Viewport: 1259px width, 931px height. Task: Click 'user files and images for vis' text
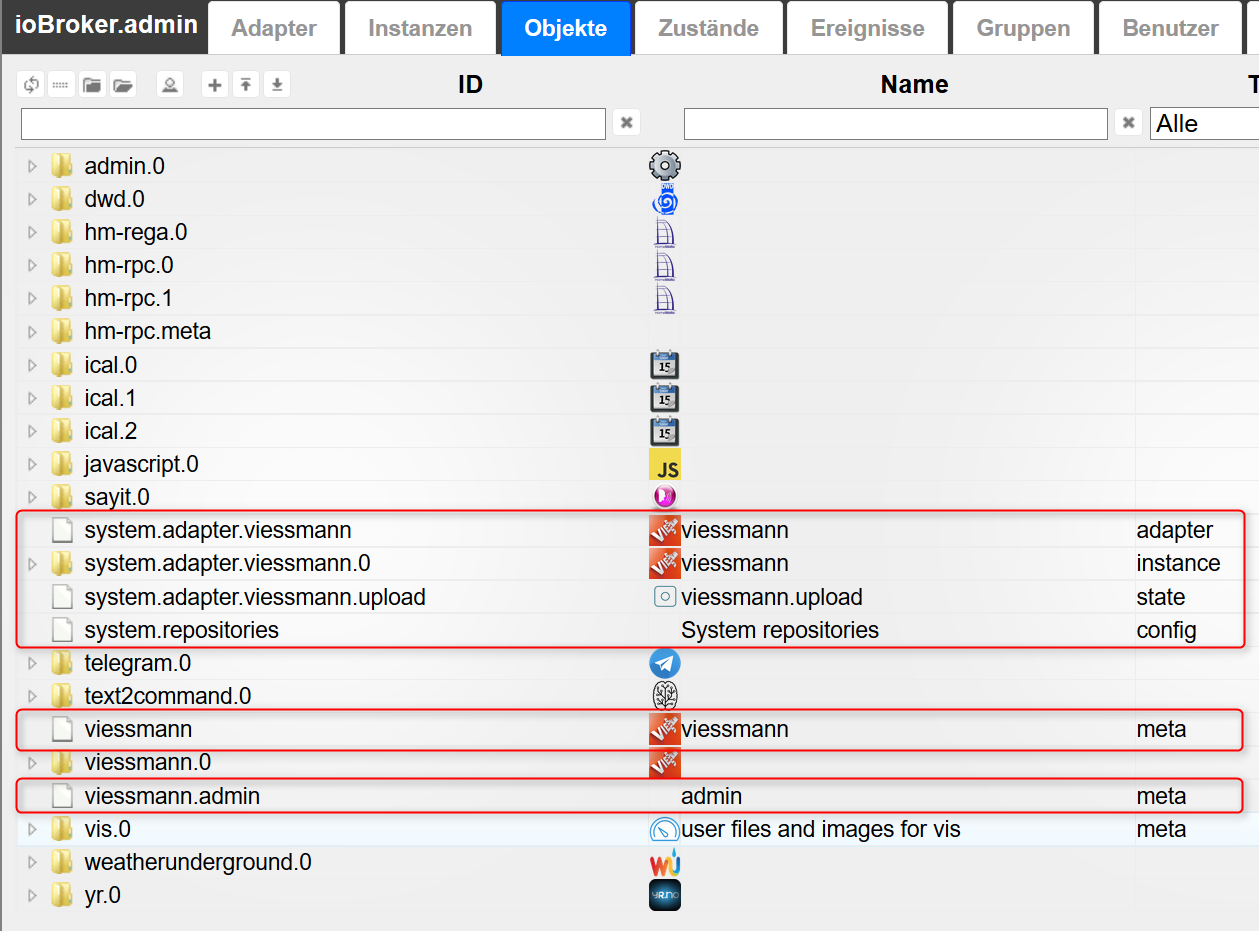(x=821, y=829)
